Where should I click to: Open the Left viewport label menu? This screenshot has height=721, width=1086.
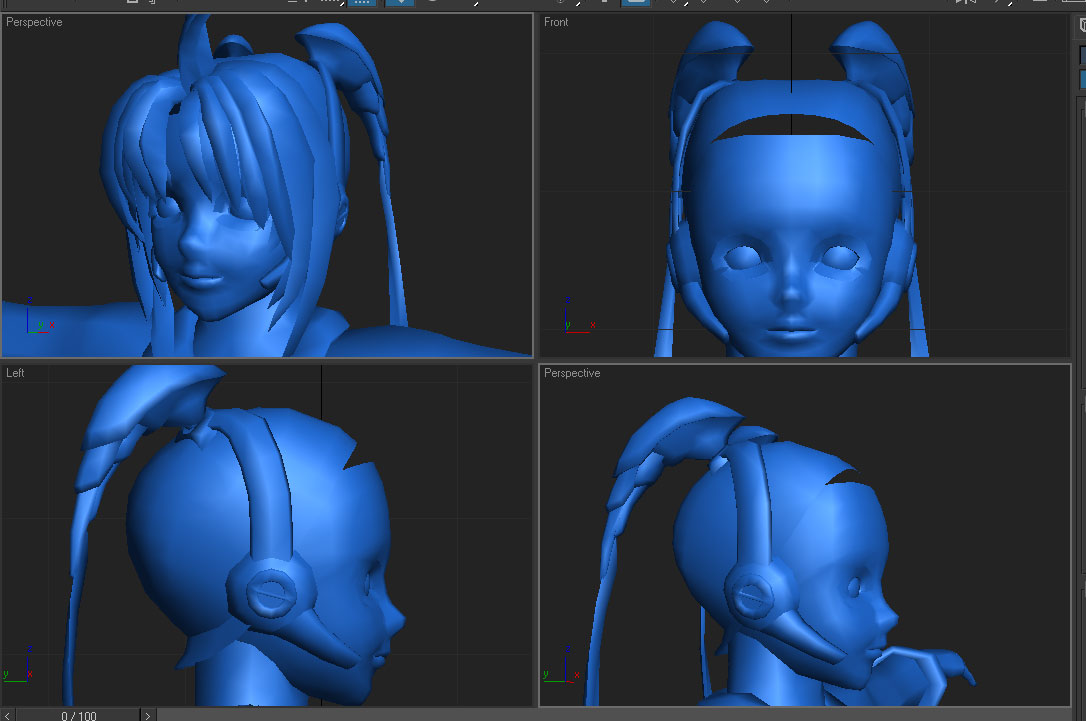(15, 373)
